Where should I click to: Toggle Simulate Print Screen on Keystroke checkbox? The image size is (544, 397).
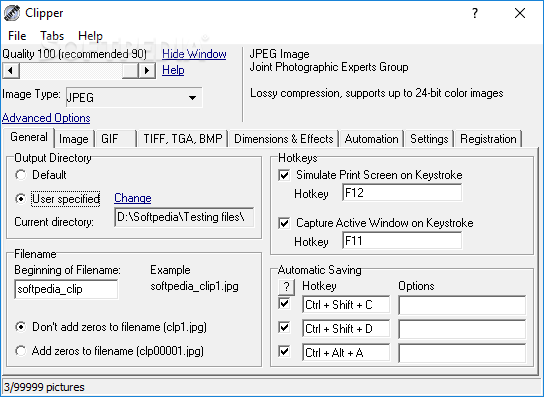[284, 175]
